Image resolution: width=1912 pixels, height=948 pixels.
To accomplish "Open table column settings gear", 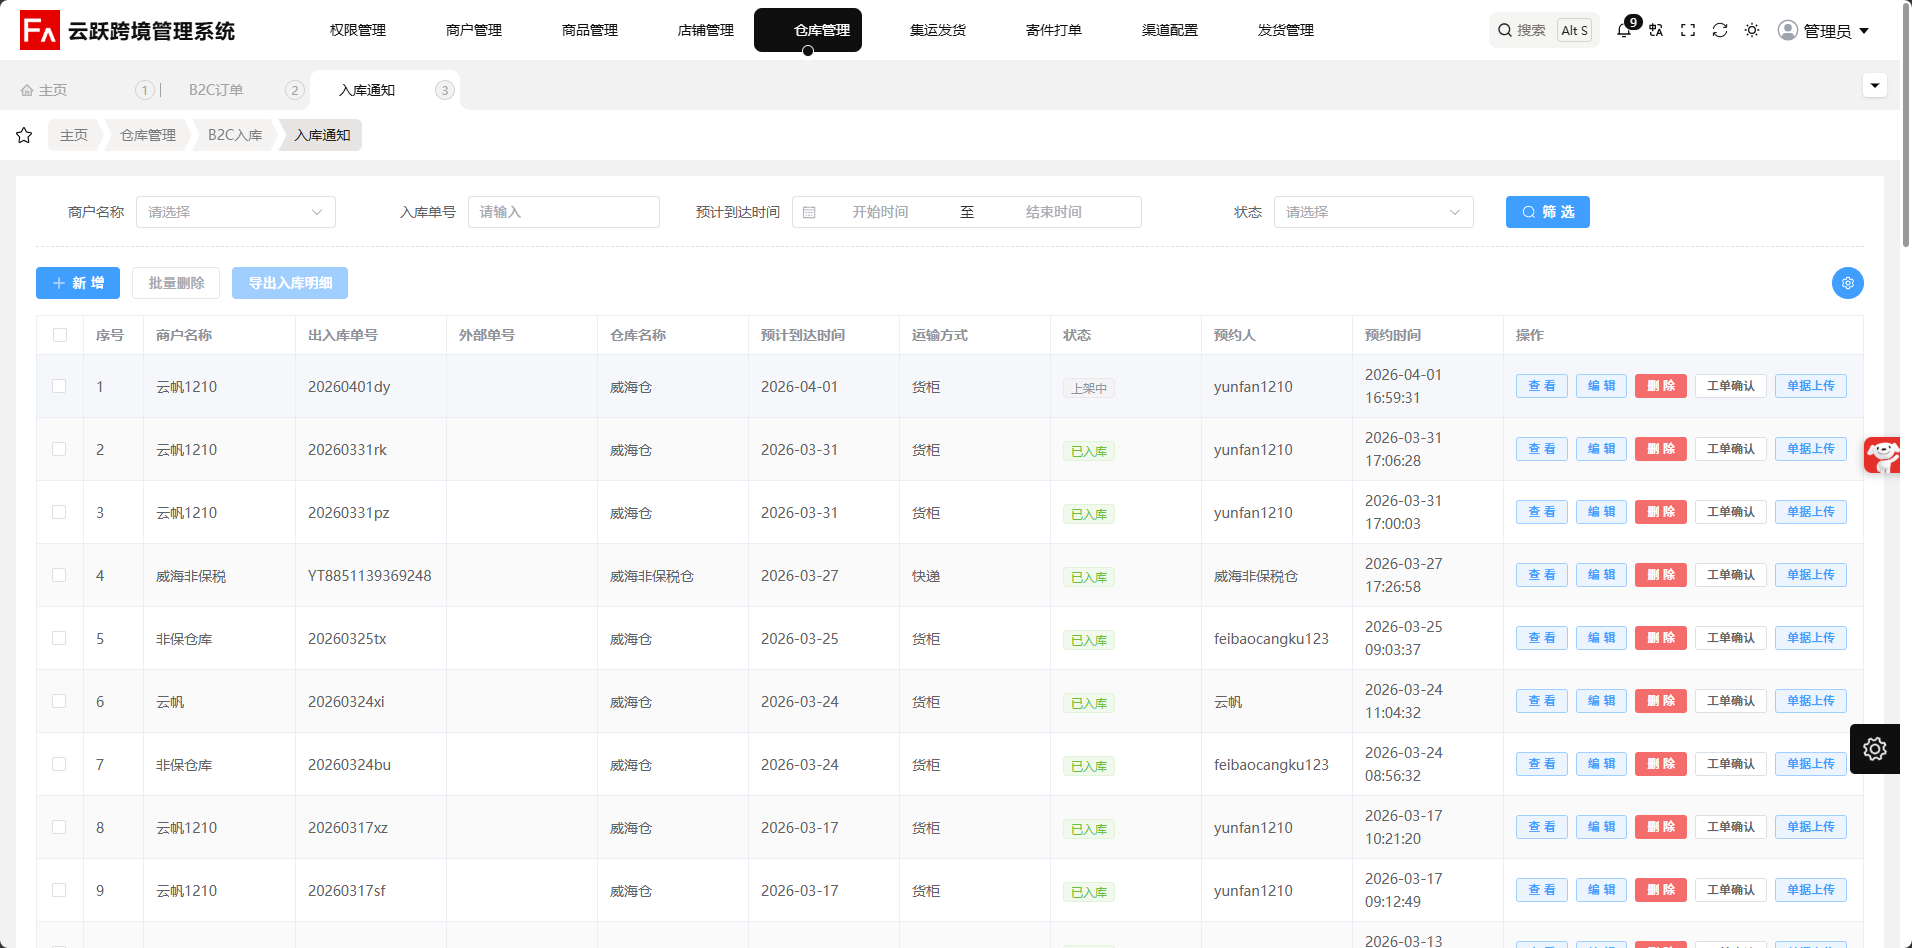I will (x=1848, y=283).
